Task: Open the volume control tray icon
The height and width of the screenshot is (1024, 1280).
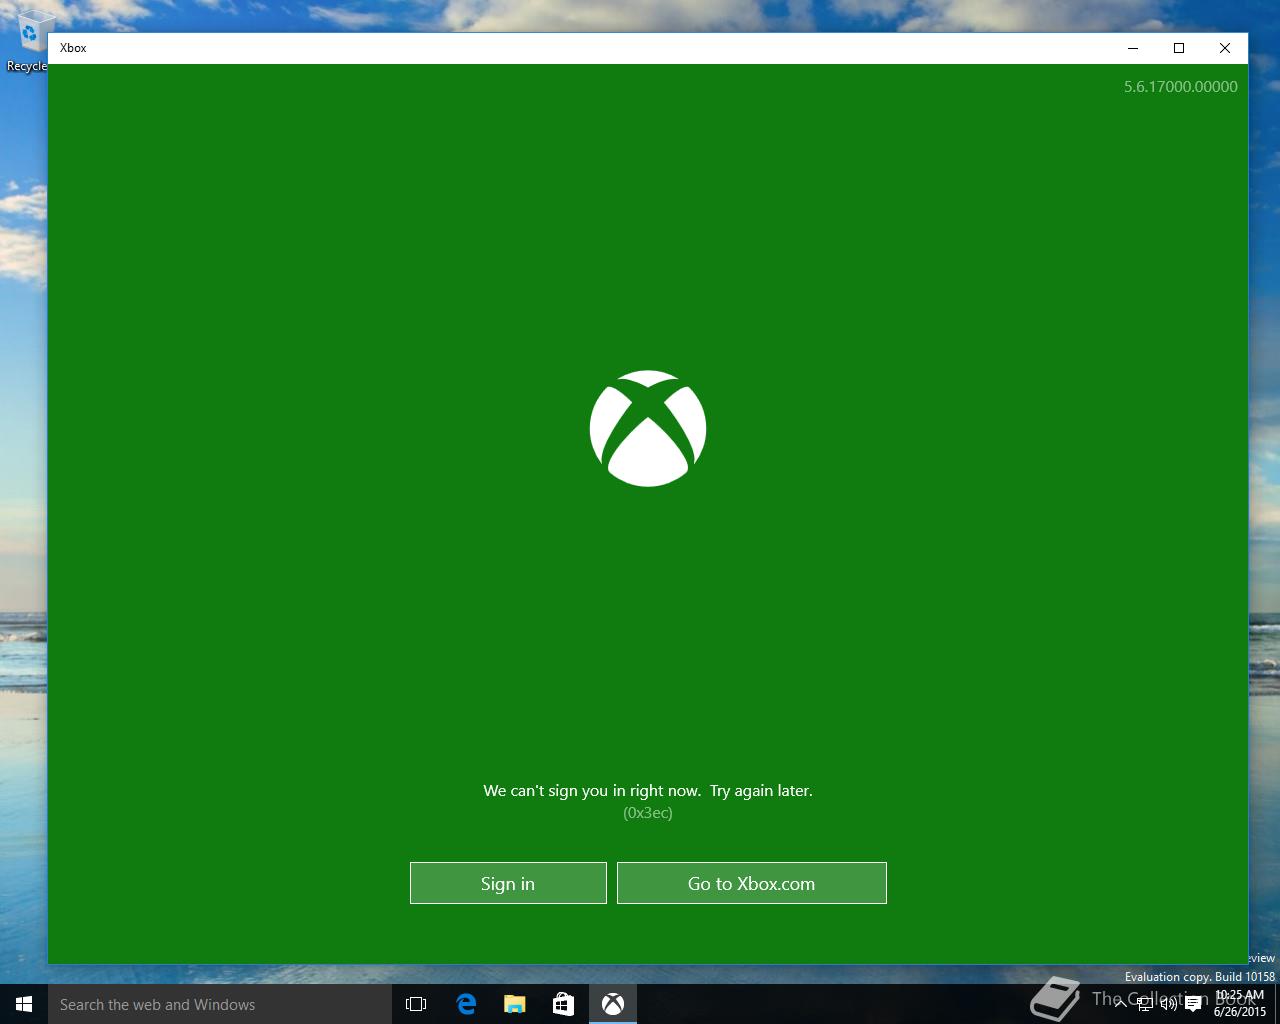Action: 1169,1004
